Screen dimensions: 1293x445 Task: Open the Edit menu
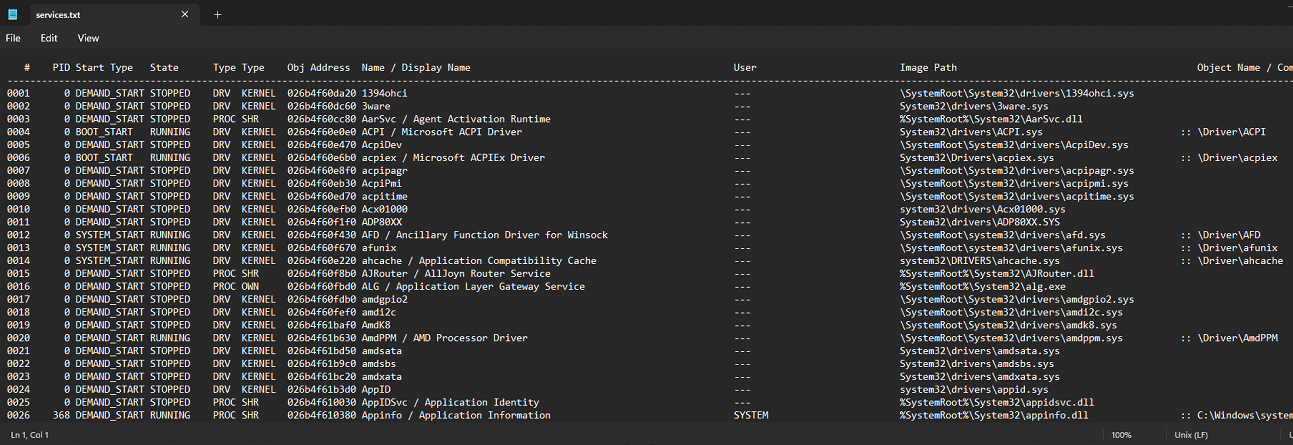pos(49,38)
